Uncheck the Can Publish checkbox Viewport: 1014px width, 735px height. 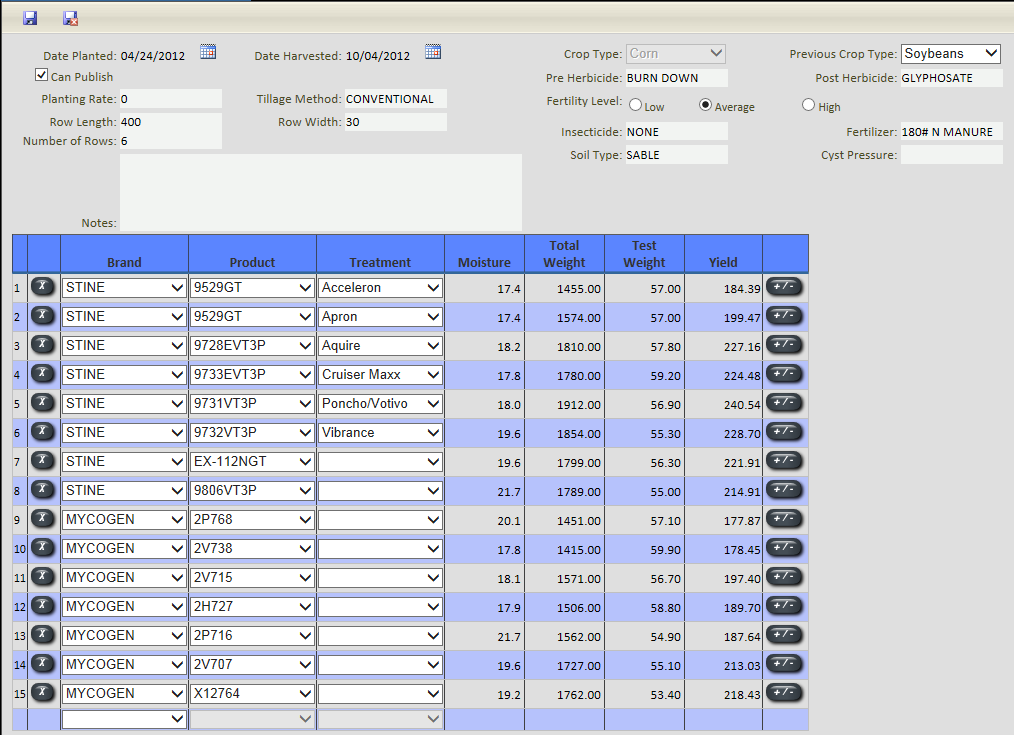(41, 75)
